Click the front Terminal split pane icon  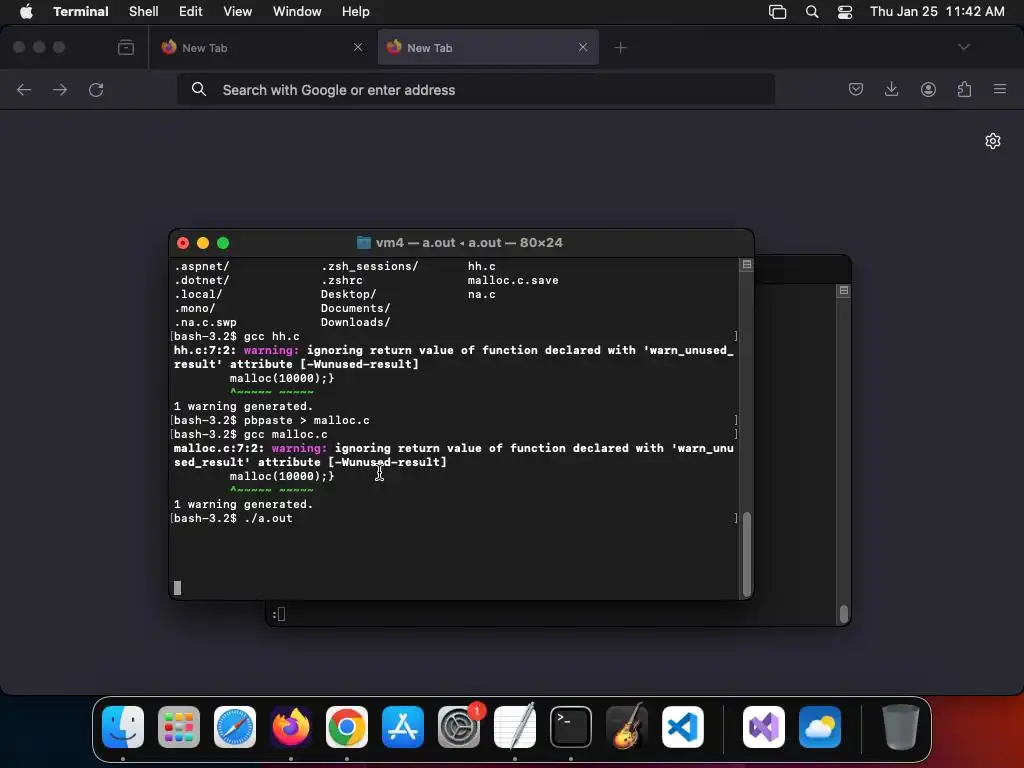pyautogui.click(x=746, y=264)
